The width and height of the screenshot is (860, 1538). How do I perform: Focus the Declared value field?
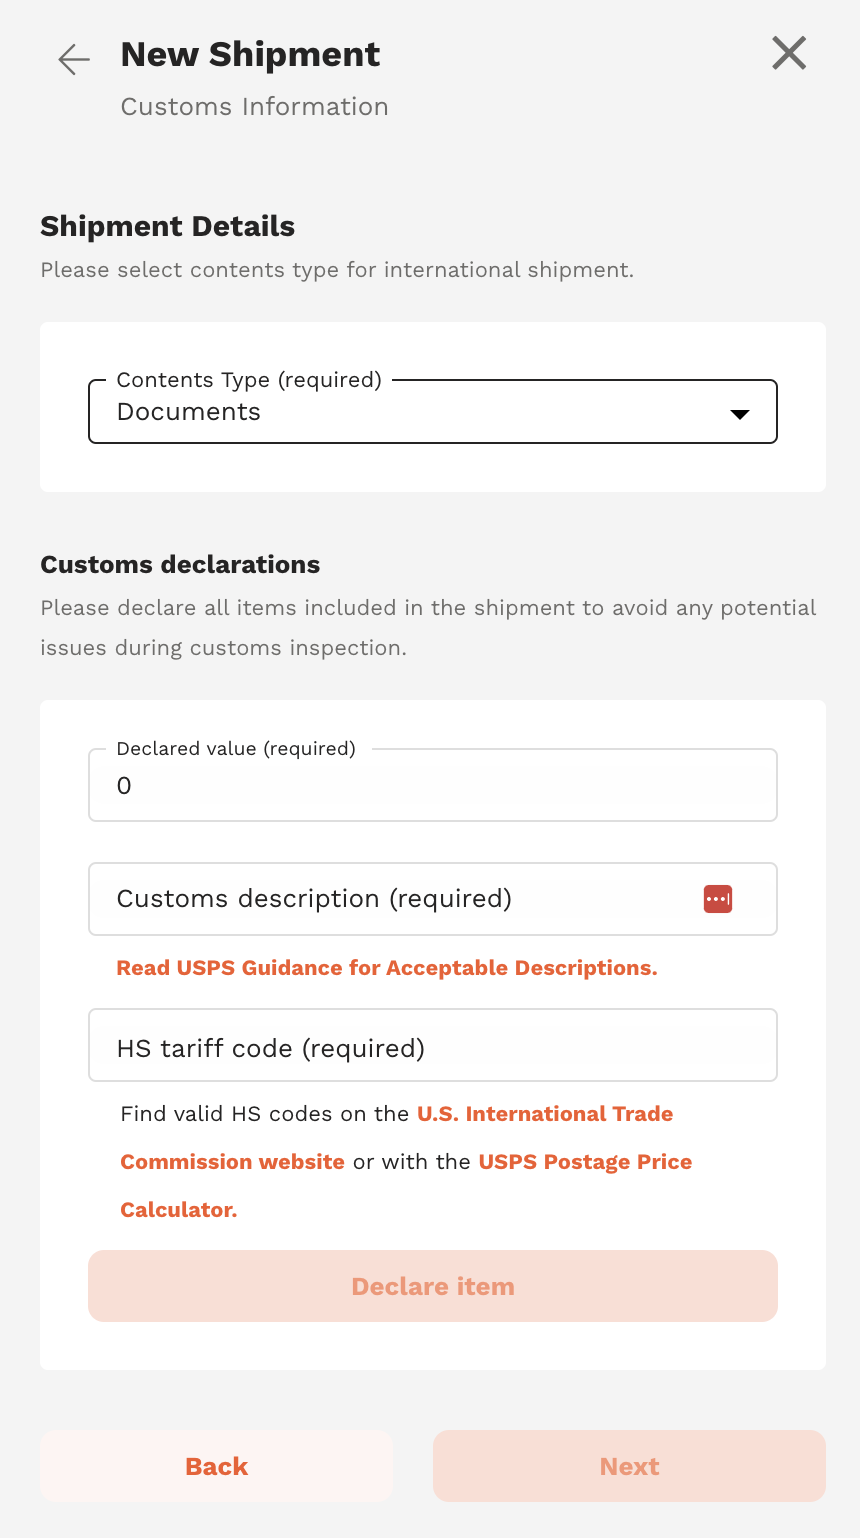(x=432, y=786)
